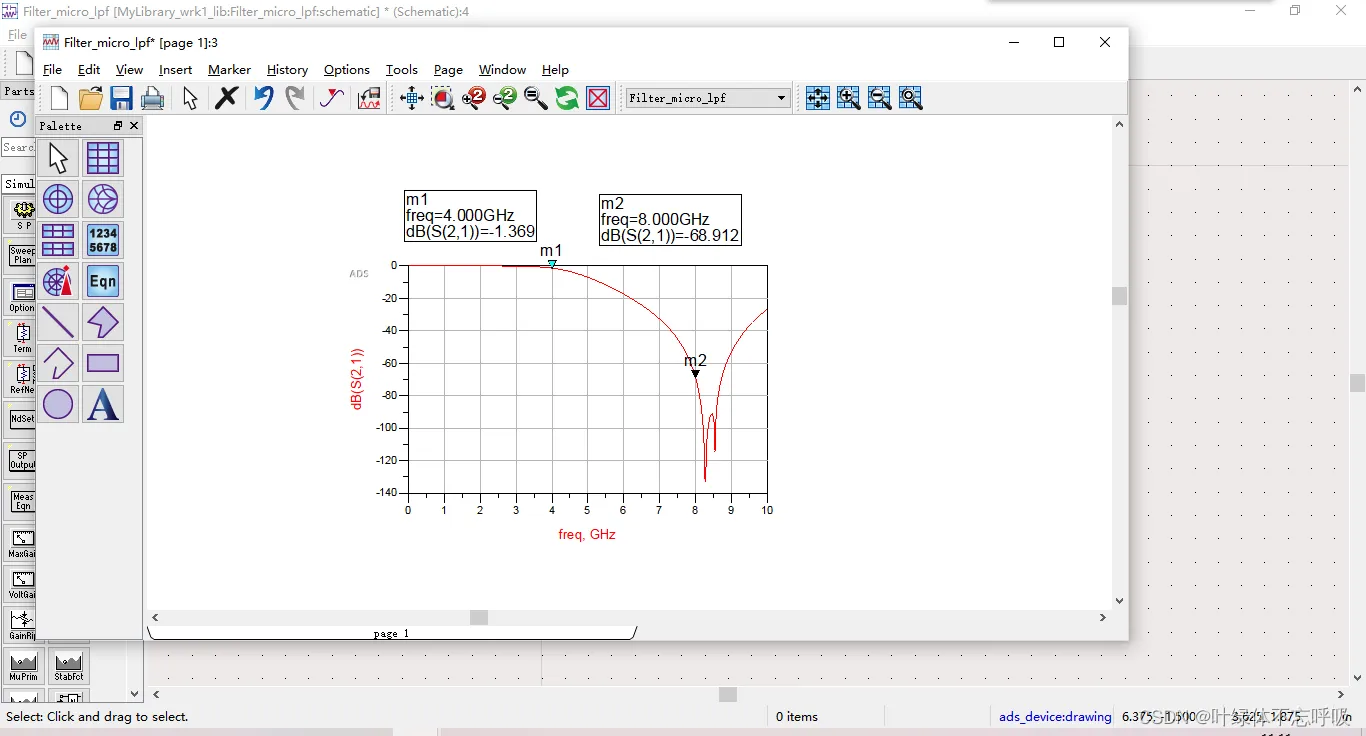Image resolution: width=1366 pixels, height=736 pixels.
Task: Switch to page 1 tab
Action: pyautogui.click(x=391, y=633)
